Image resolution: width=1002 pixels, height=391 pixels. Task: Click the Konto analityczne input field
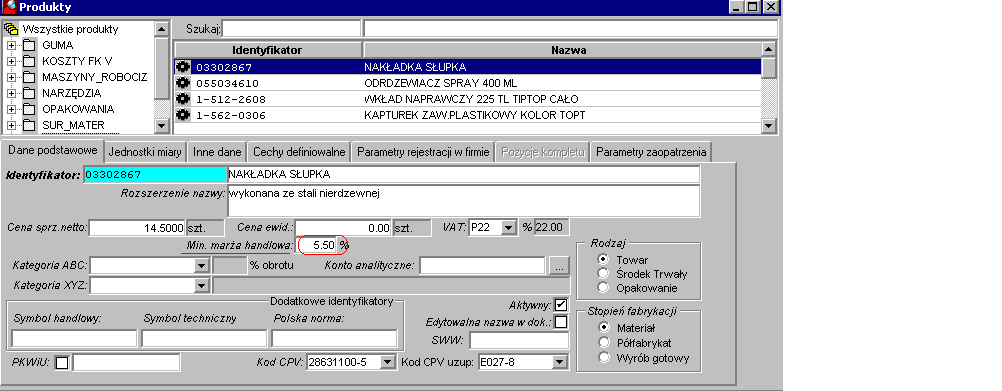point(483,266)
